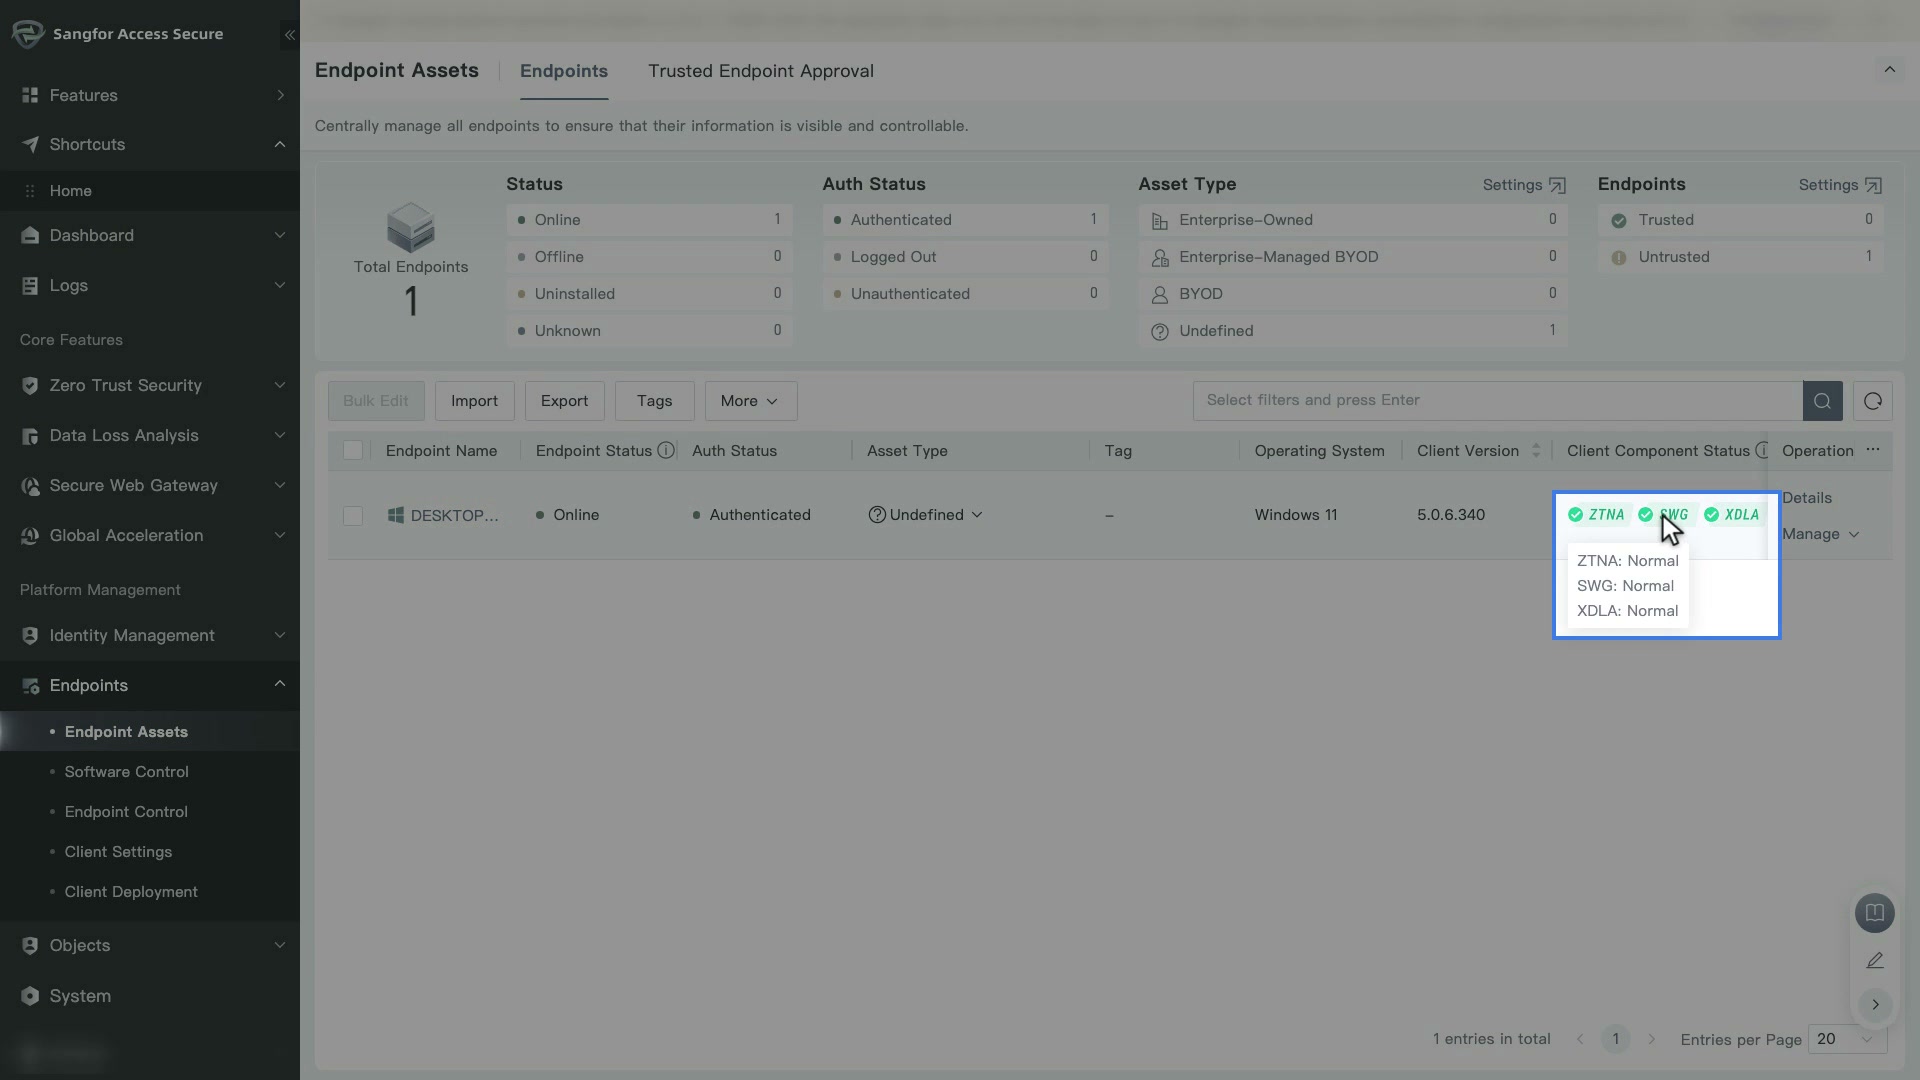The height and width of the screenshot is (1080, 1920).
Task: Expand the Objects menu
Action: pyautogui.click(x=150, y=945)
